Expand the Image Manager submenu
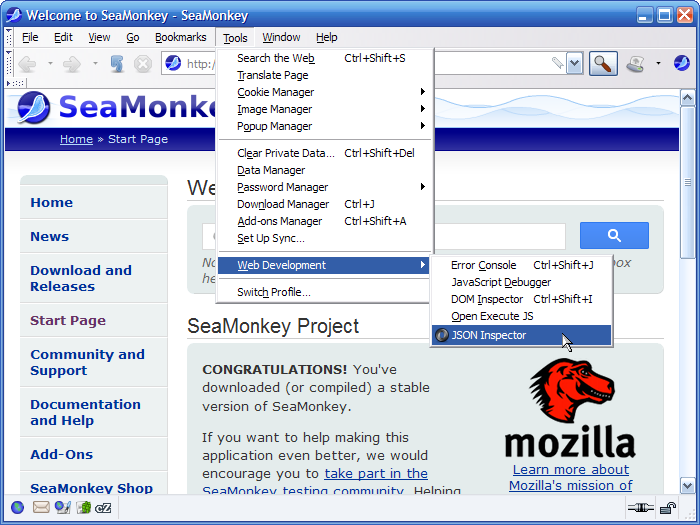This screenshot has width=700, height=525. 325,109
